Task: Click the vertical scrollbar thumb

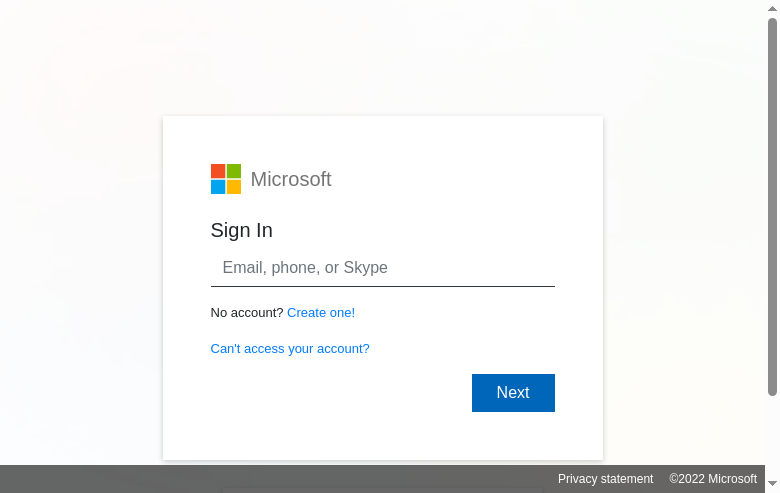Action: 772,207
